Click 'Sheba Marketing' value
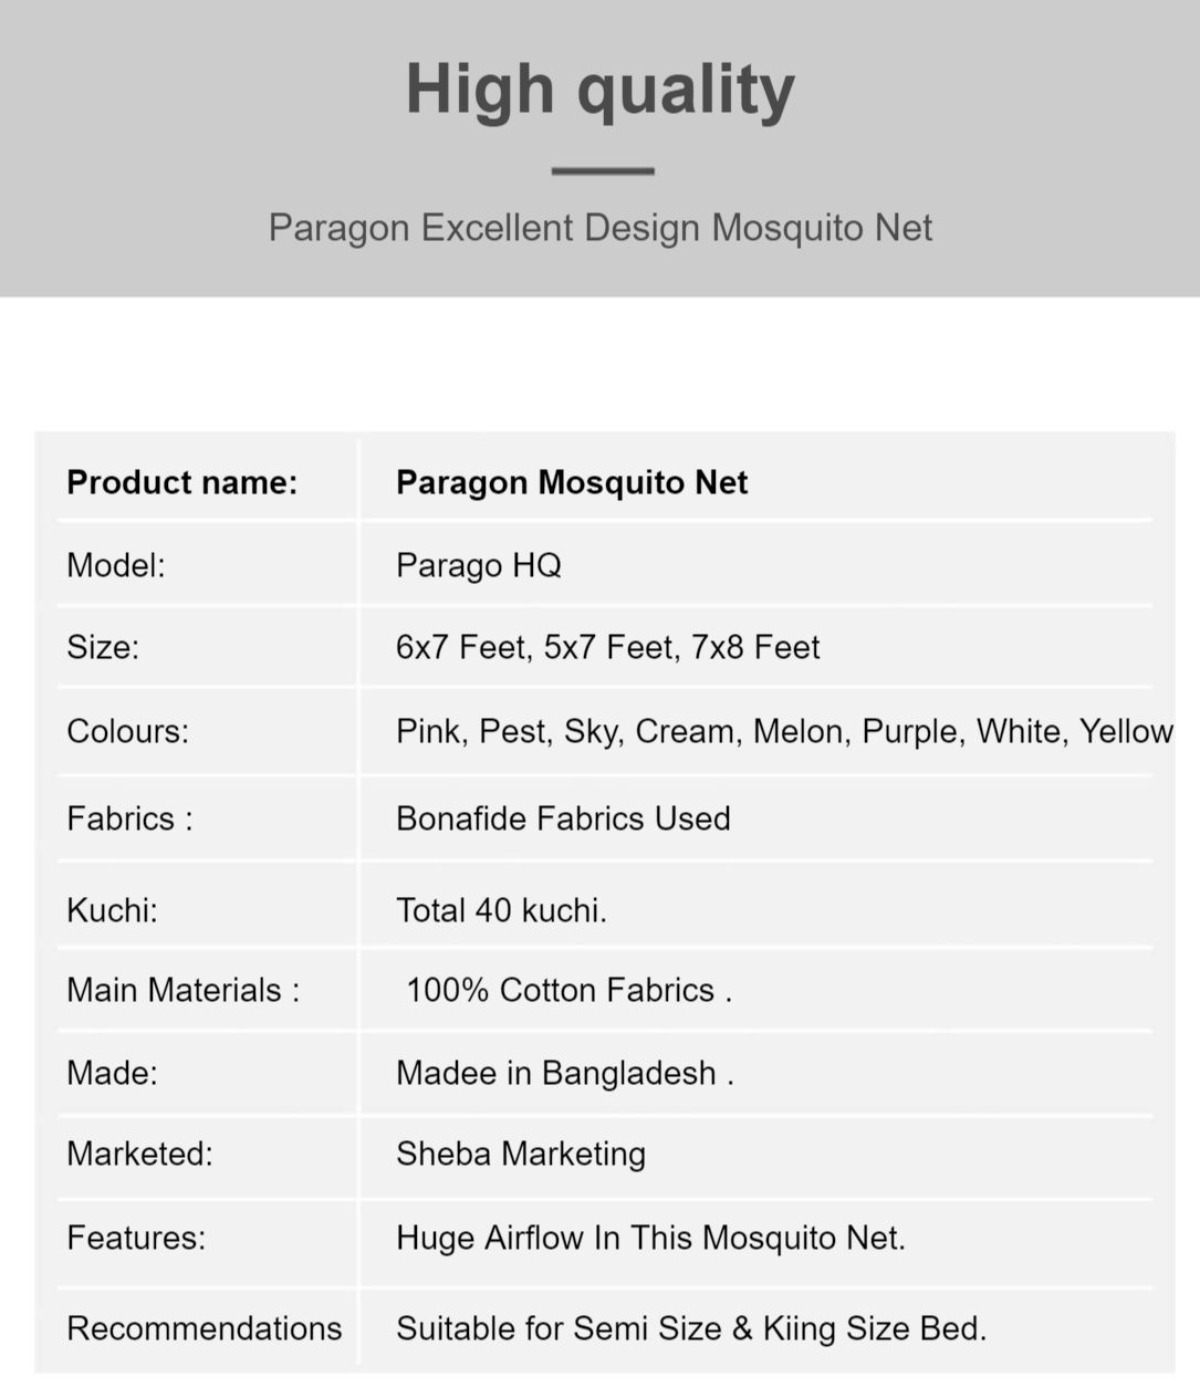Screen dimensions: 1200x1395 (x=521, y=1154)
